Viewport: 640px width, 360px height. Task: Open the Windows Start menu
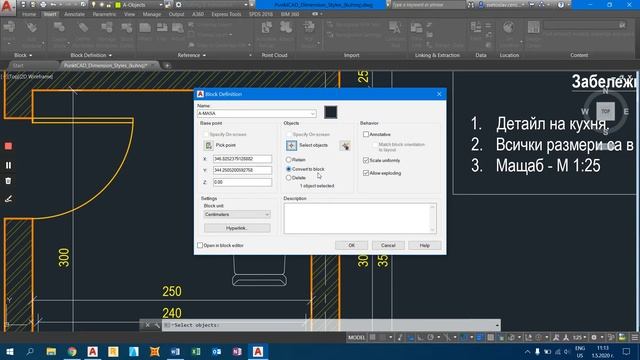[x=9, y=351]
